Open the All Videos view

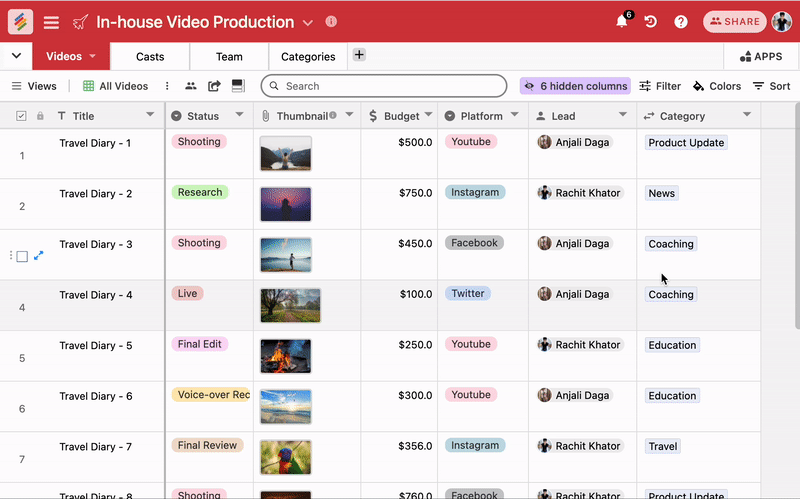(x=116, y=86)
